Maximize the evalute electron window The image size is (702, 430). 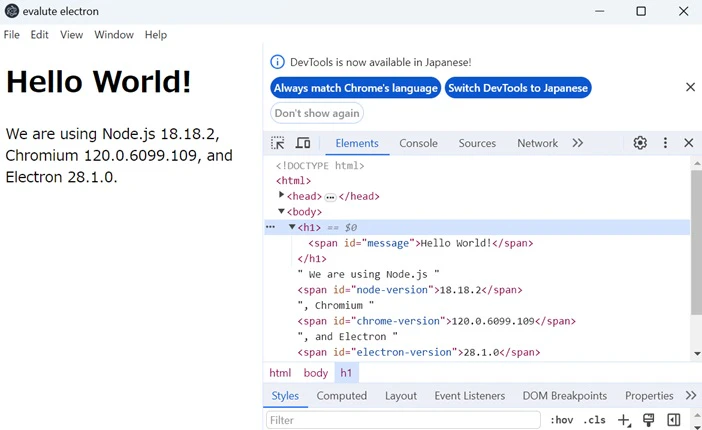click(641, 11)
